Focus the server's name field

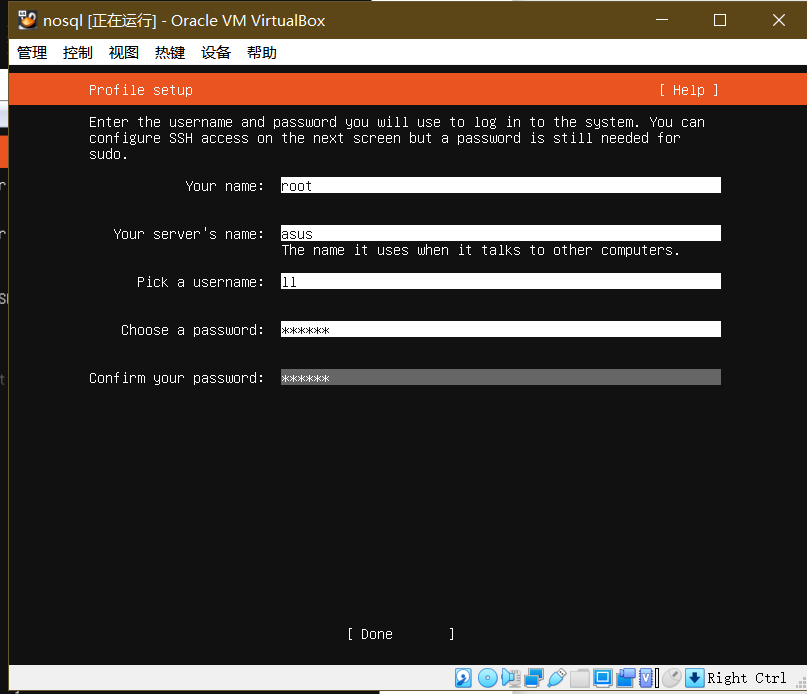tap(500, 233)
